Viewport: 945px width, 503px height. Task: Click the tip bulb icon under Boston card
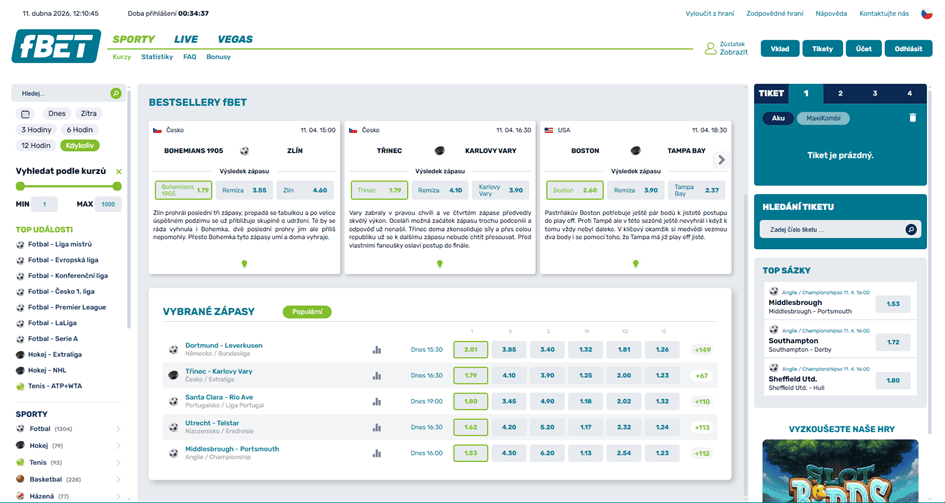tap(635, 263)
